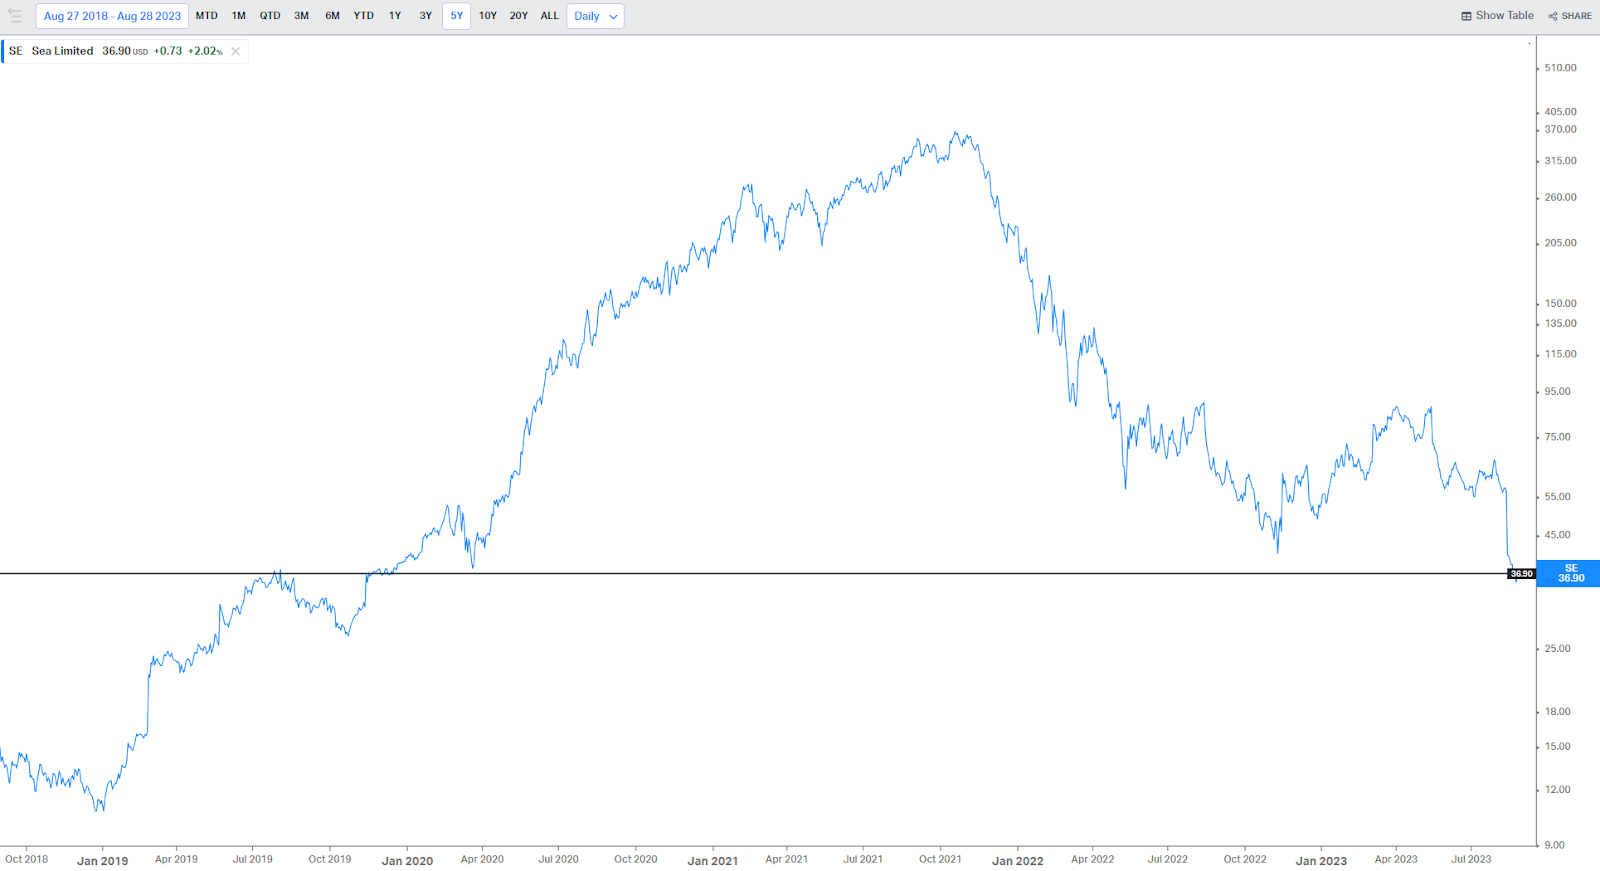Click the Jan 2021 date axis label
1600x871 pixels.
click(712, 860)
